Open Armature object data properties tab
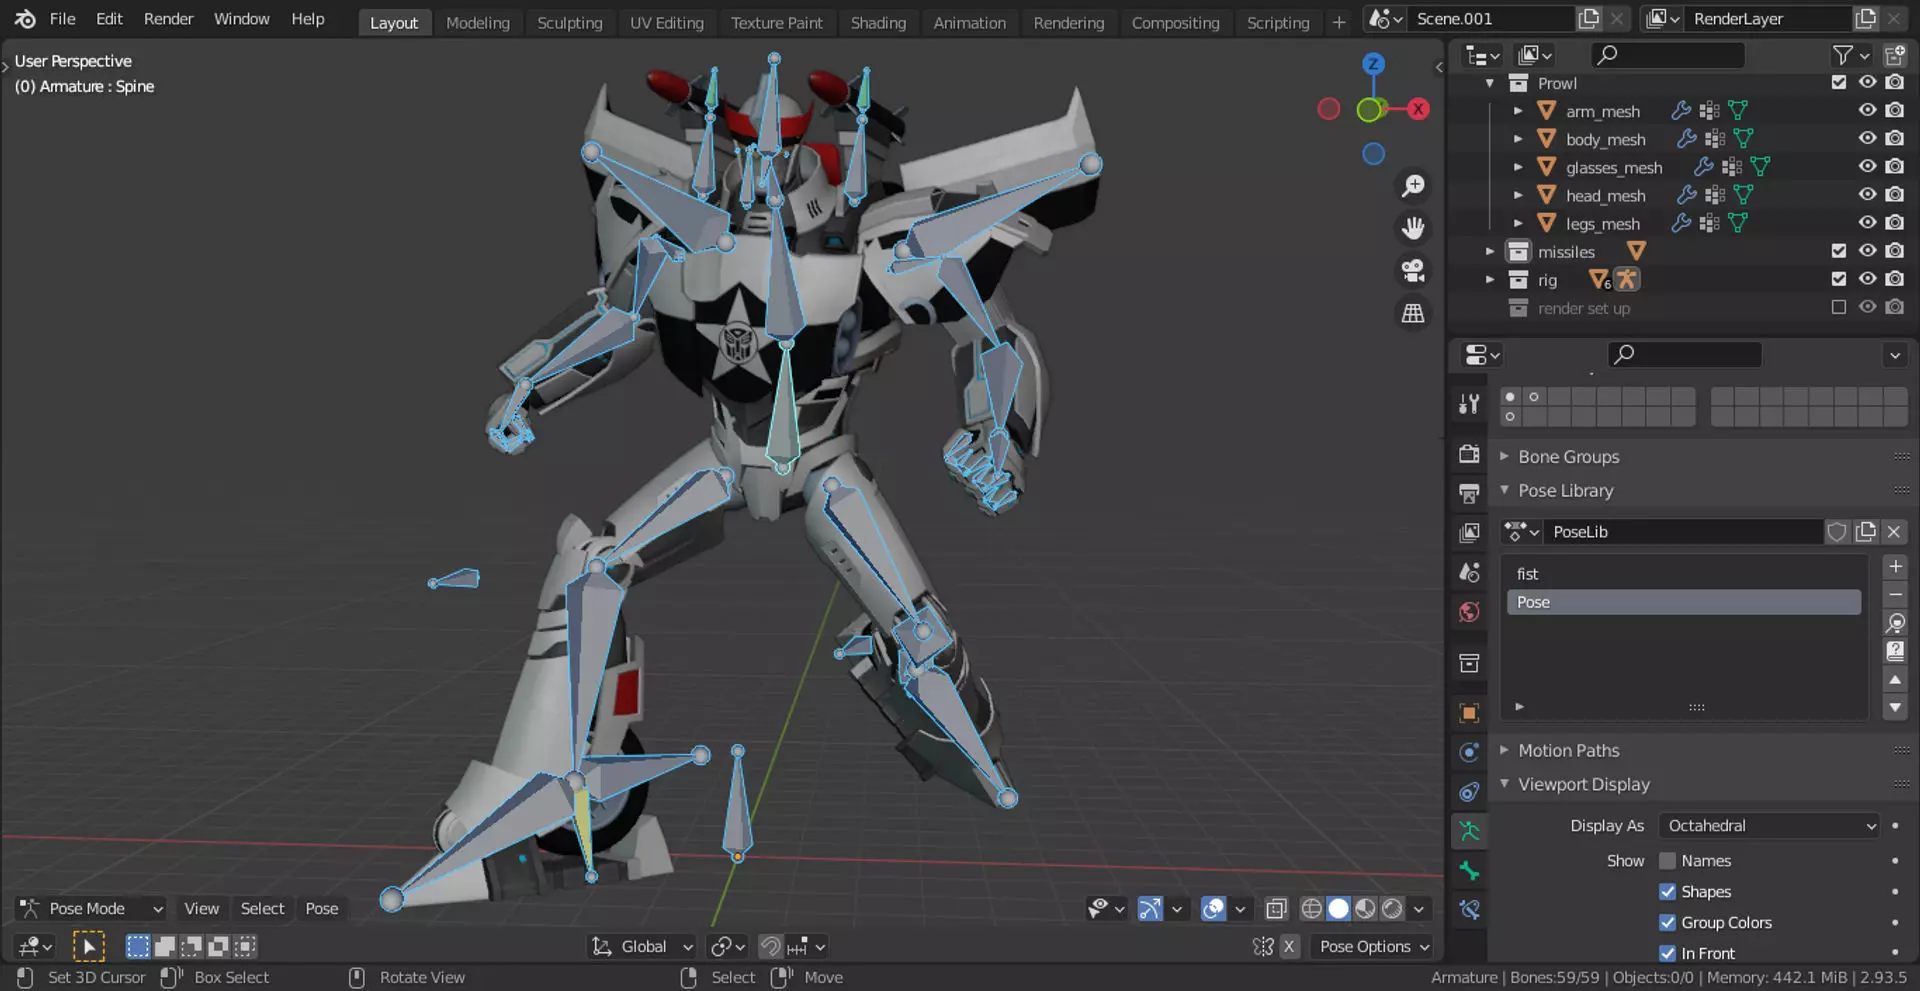 pyautogui.click(x=1469, y=831)
